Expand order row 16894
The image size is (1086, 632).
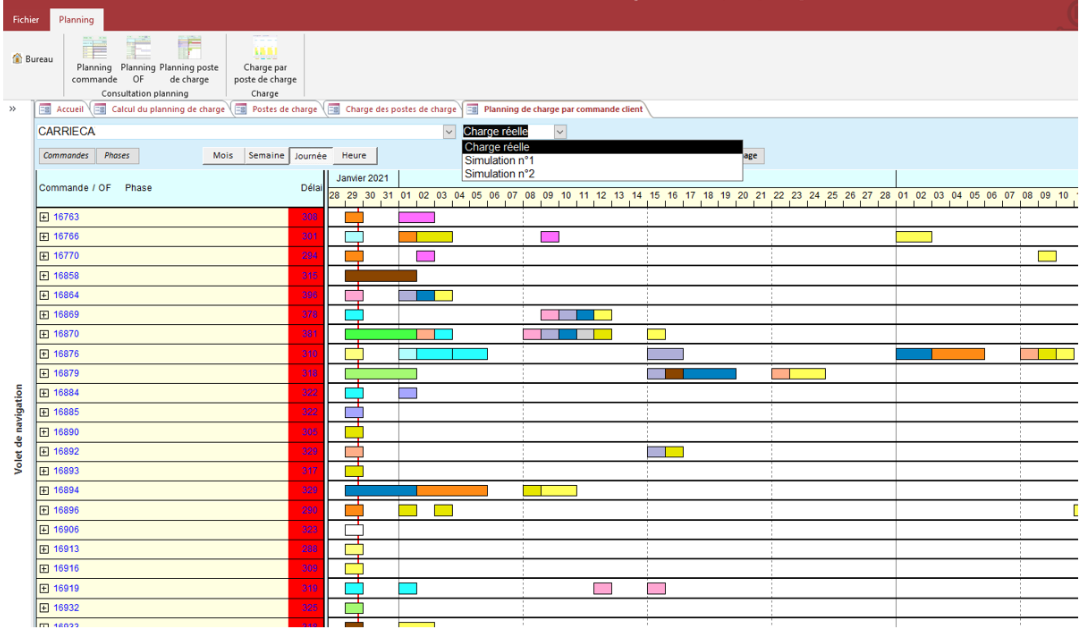click(x=42, y=490)
